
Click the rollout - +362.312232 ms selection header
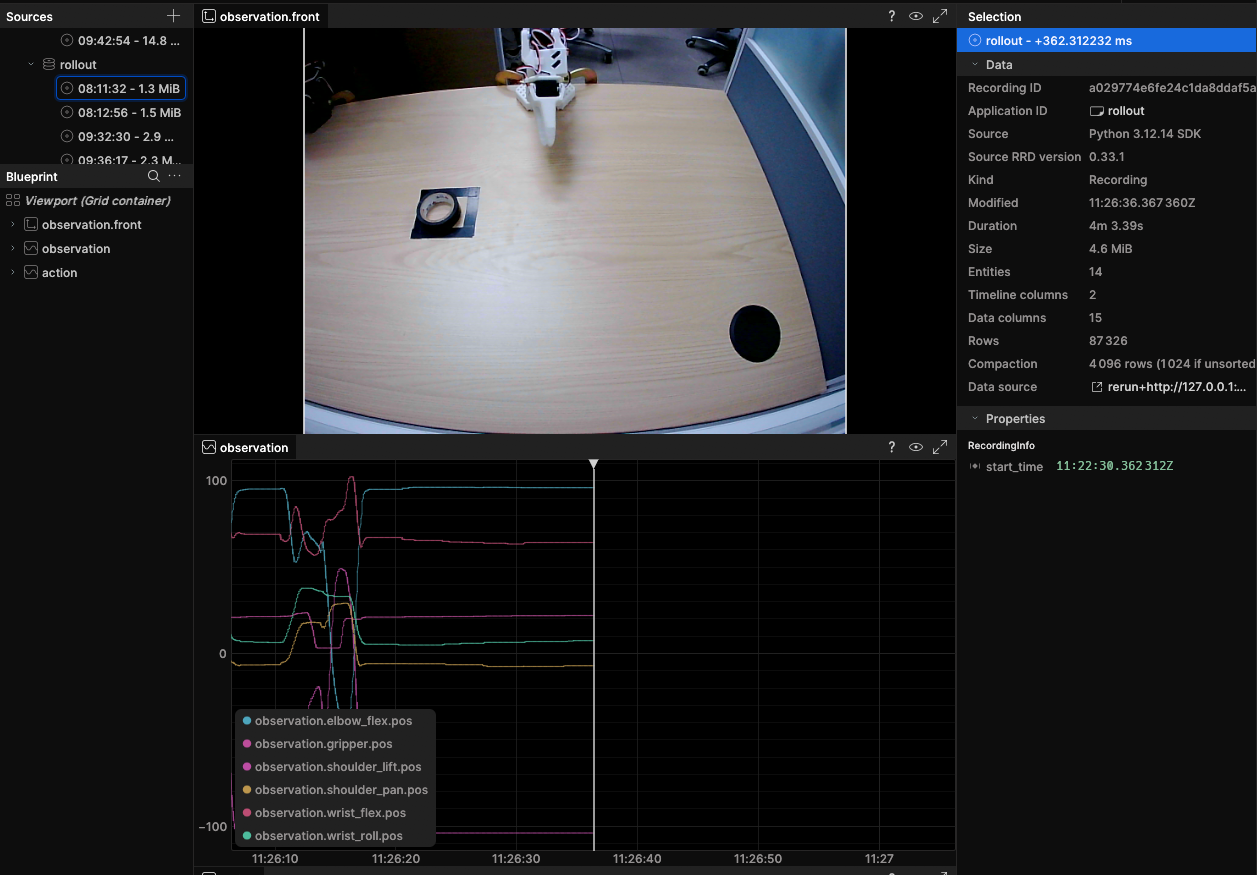(x=1107, y=40)
